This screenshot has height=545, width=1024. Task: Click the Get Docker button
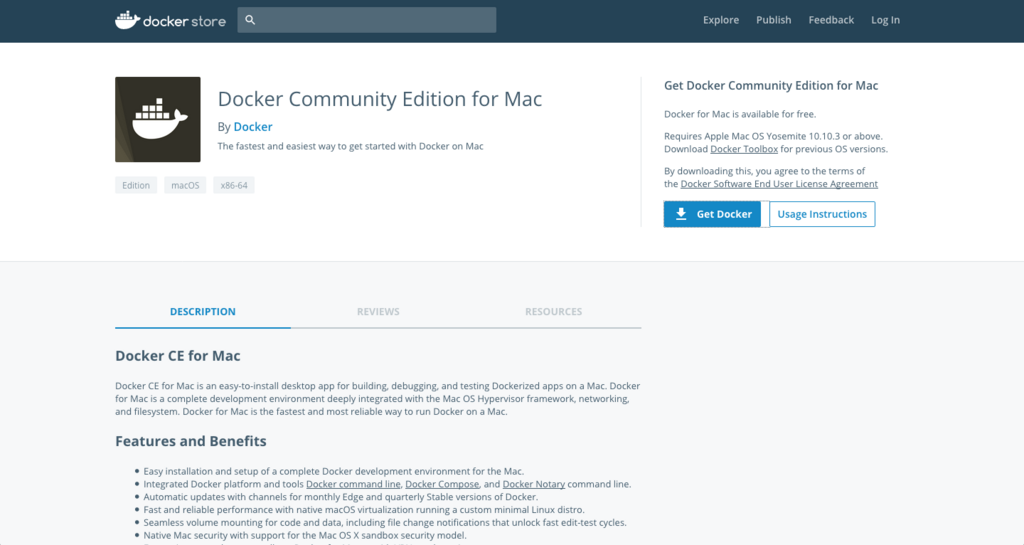click(x=712, y=214)
